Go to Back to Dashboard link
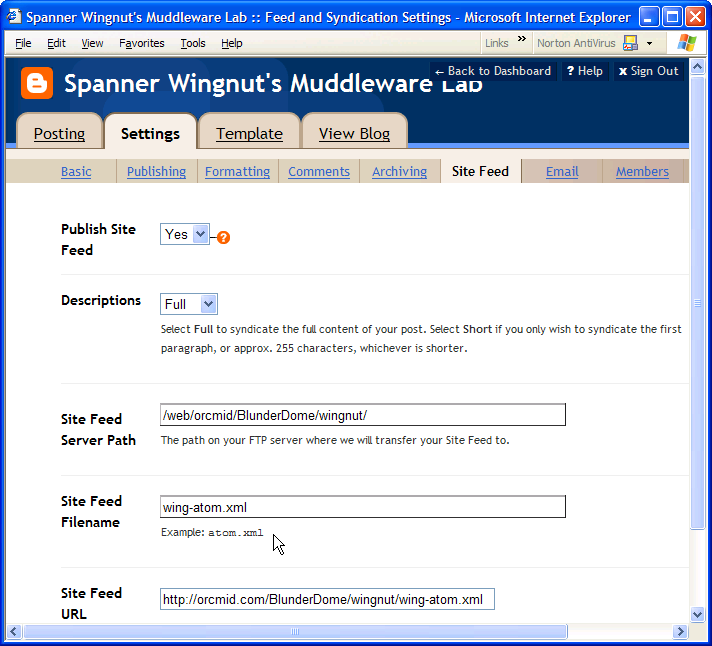This screenshot has width=712, height=646. tap(493, 71)
